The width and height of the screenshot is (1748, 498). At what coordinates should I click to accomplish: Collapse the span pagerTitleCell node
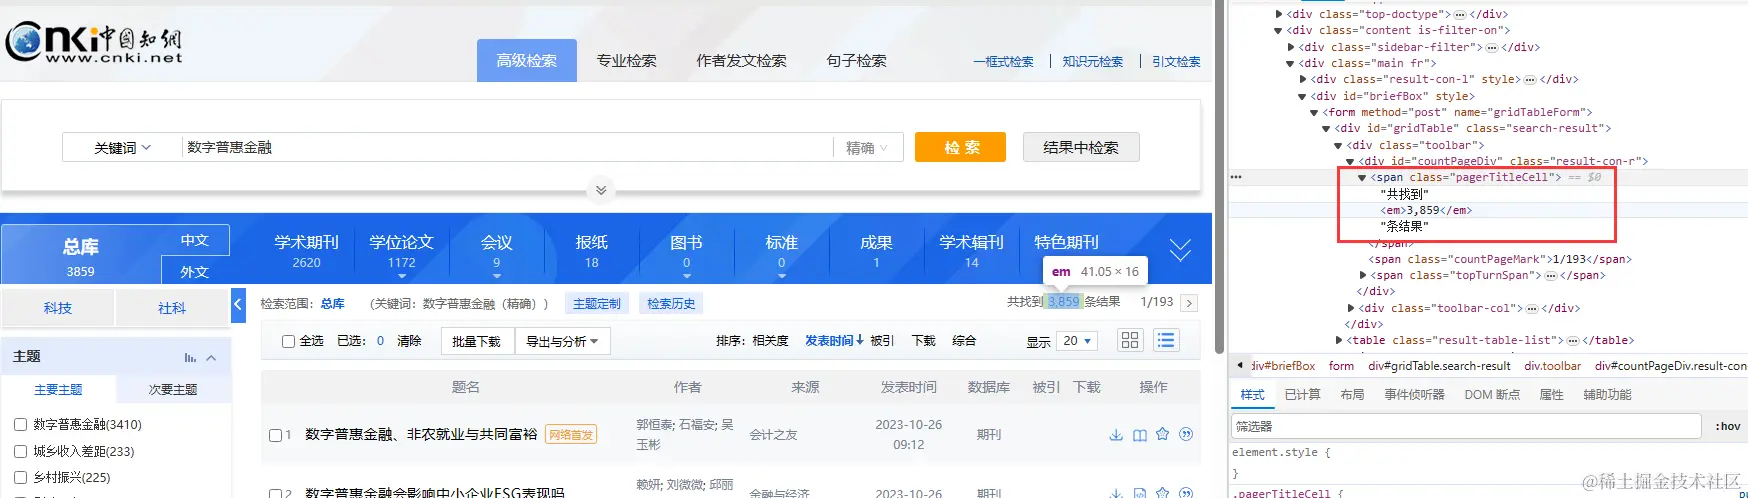[x=1362, y=177]
